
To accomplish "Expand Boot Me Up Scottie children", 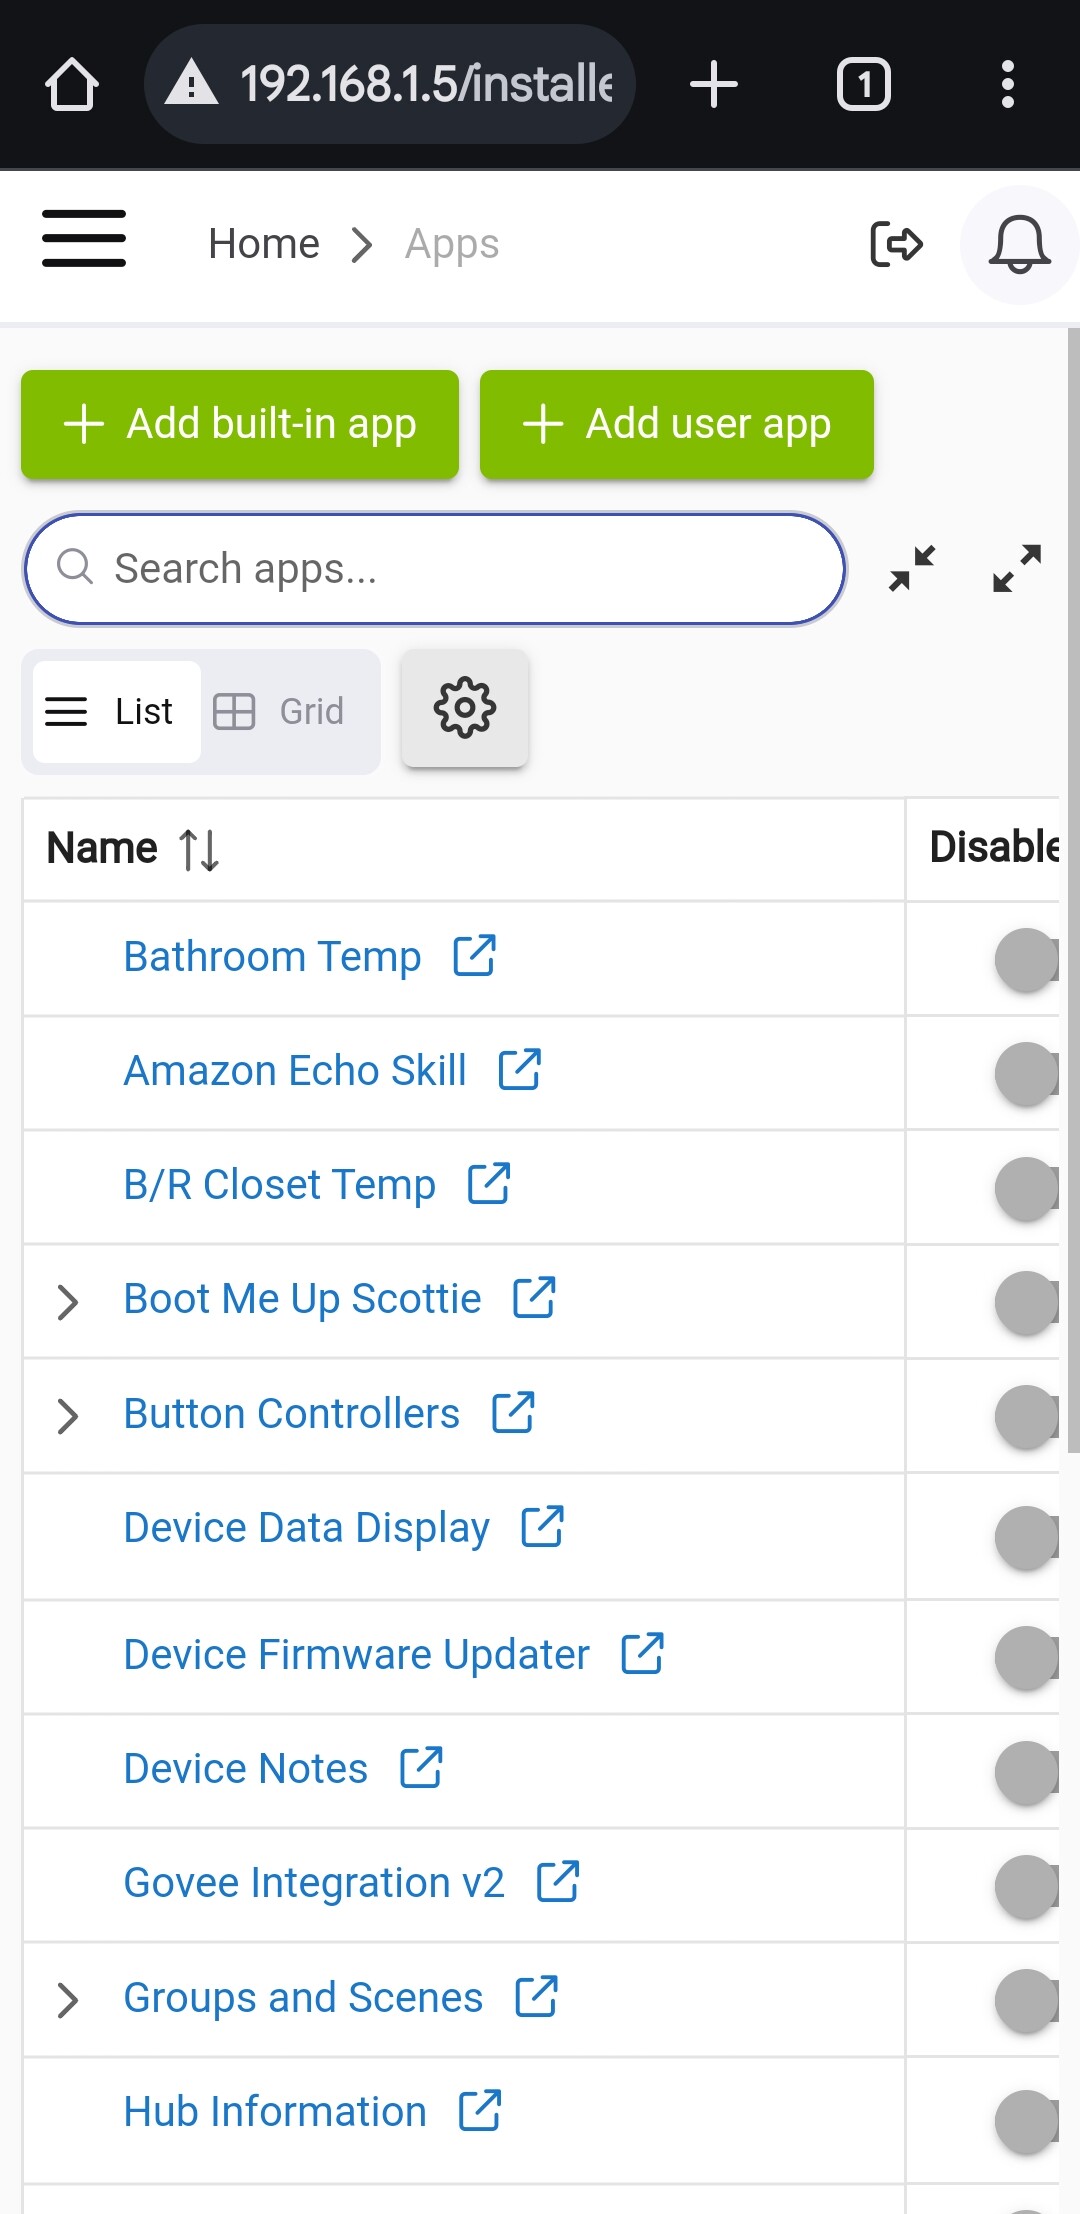I will (x=68, y=1301).
